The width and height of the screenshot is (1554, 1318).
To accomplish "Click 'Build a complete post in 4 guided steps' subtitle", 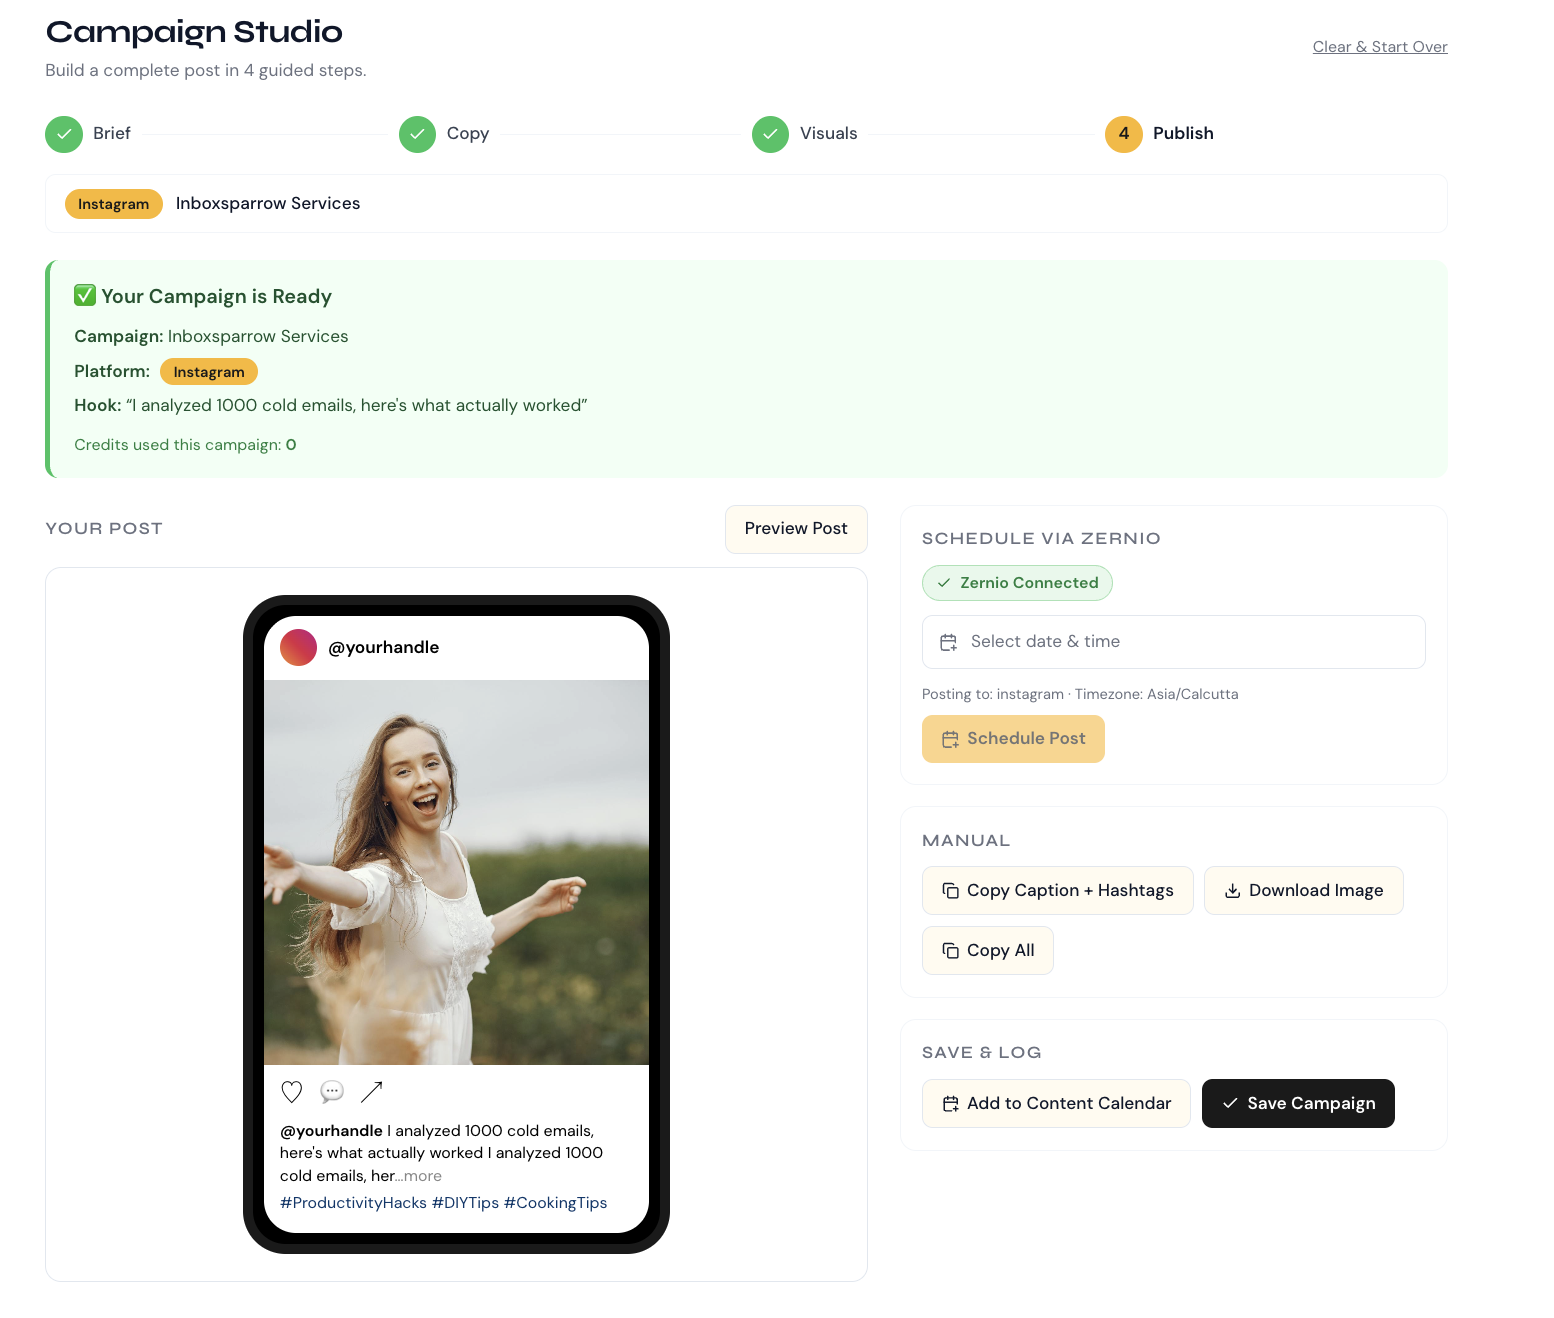I will pos(206,70).
